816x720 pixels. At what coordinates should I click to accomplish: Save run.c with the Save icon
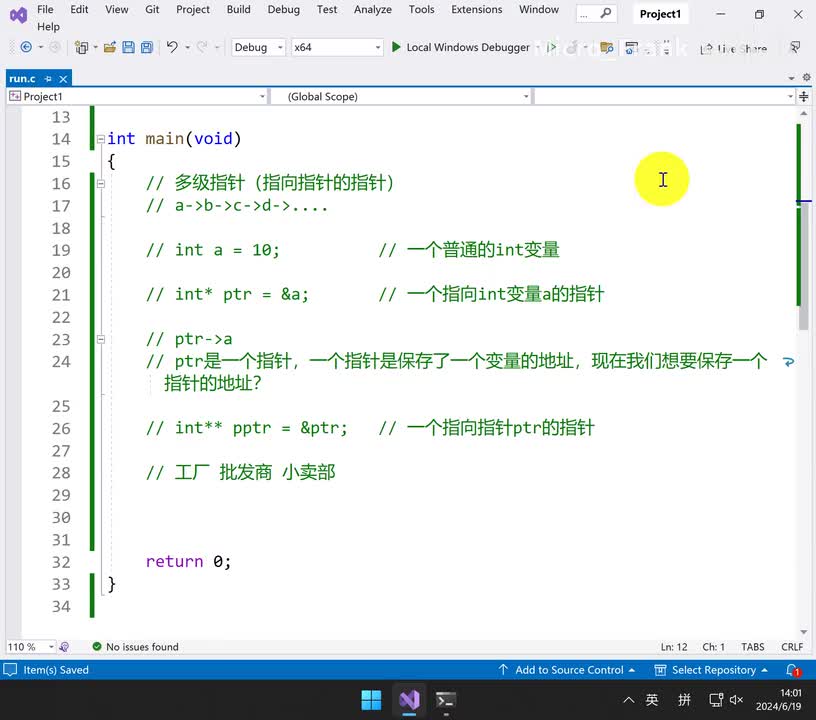[128, 47]
